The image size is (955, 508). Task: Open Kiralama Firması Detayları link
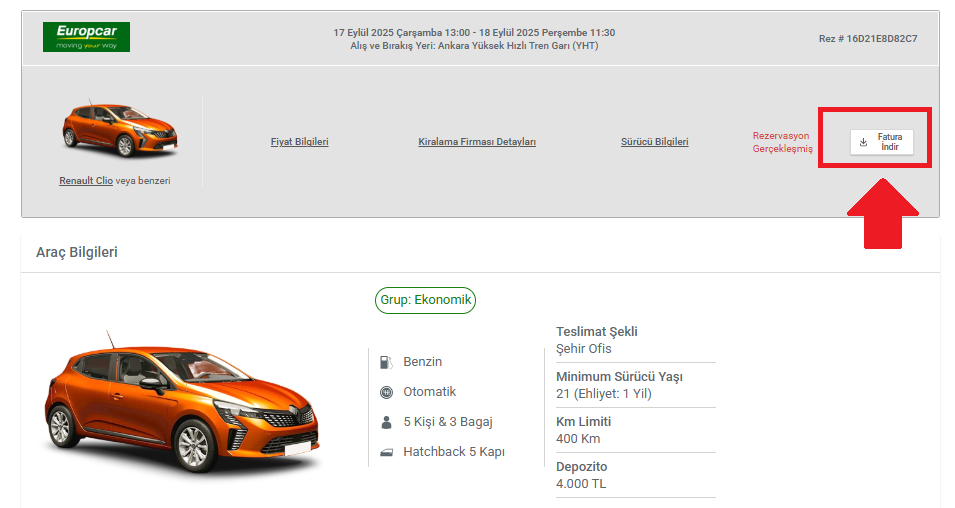click(477, 142)
